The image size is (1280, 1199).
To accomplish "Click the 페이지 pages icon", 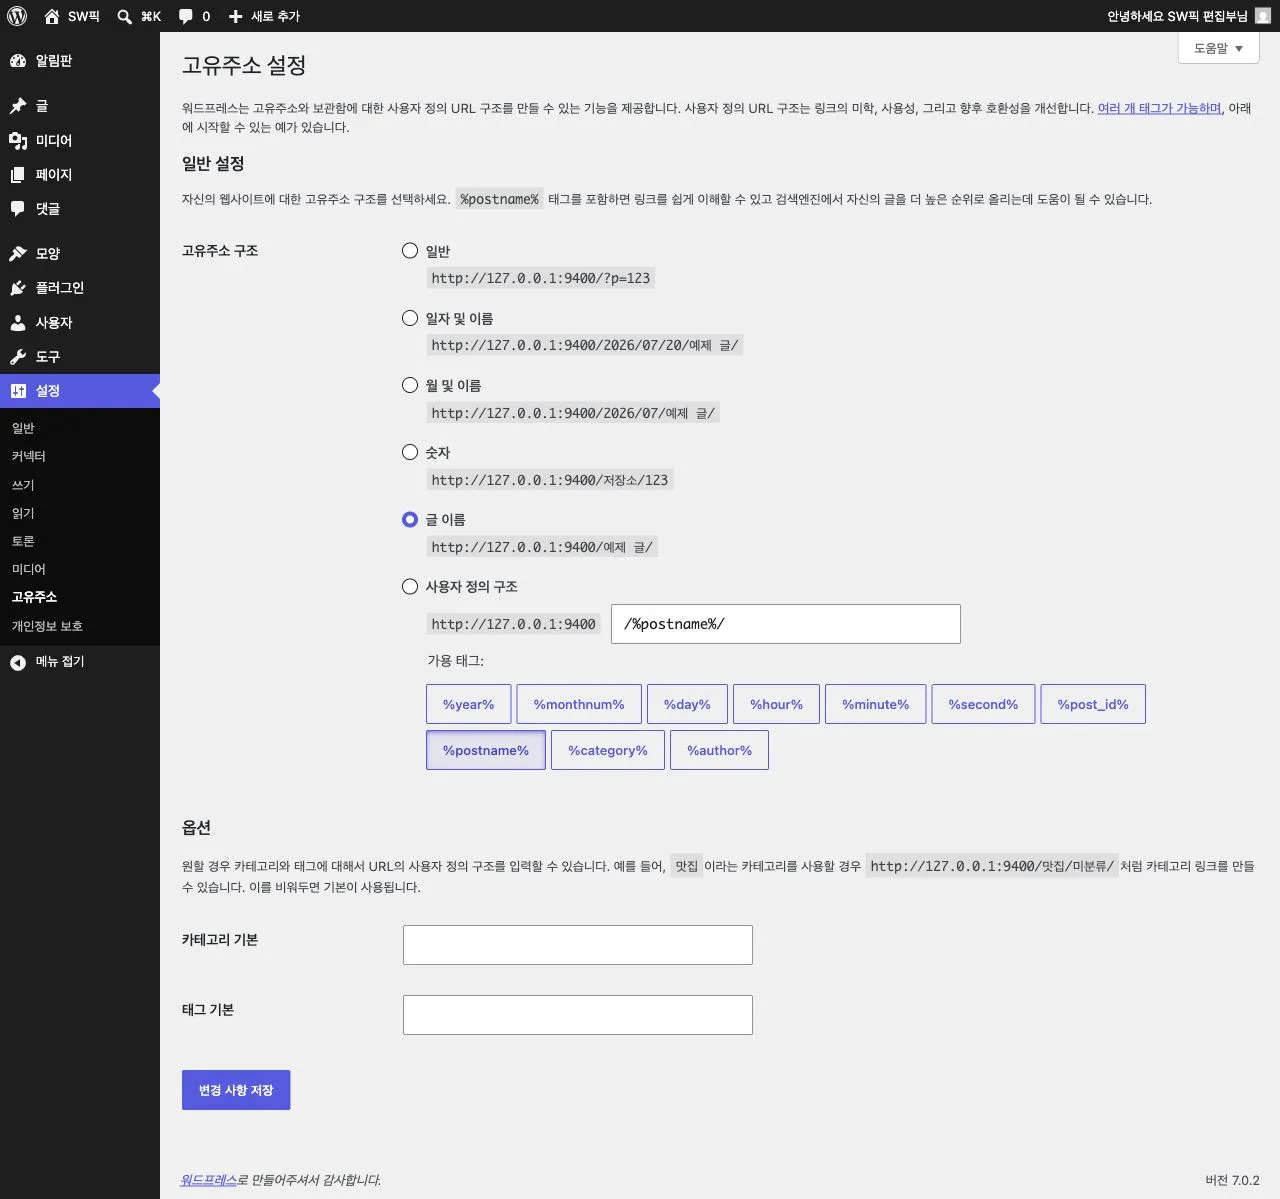I will pos(18,175).
